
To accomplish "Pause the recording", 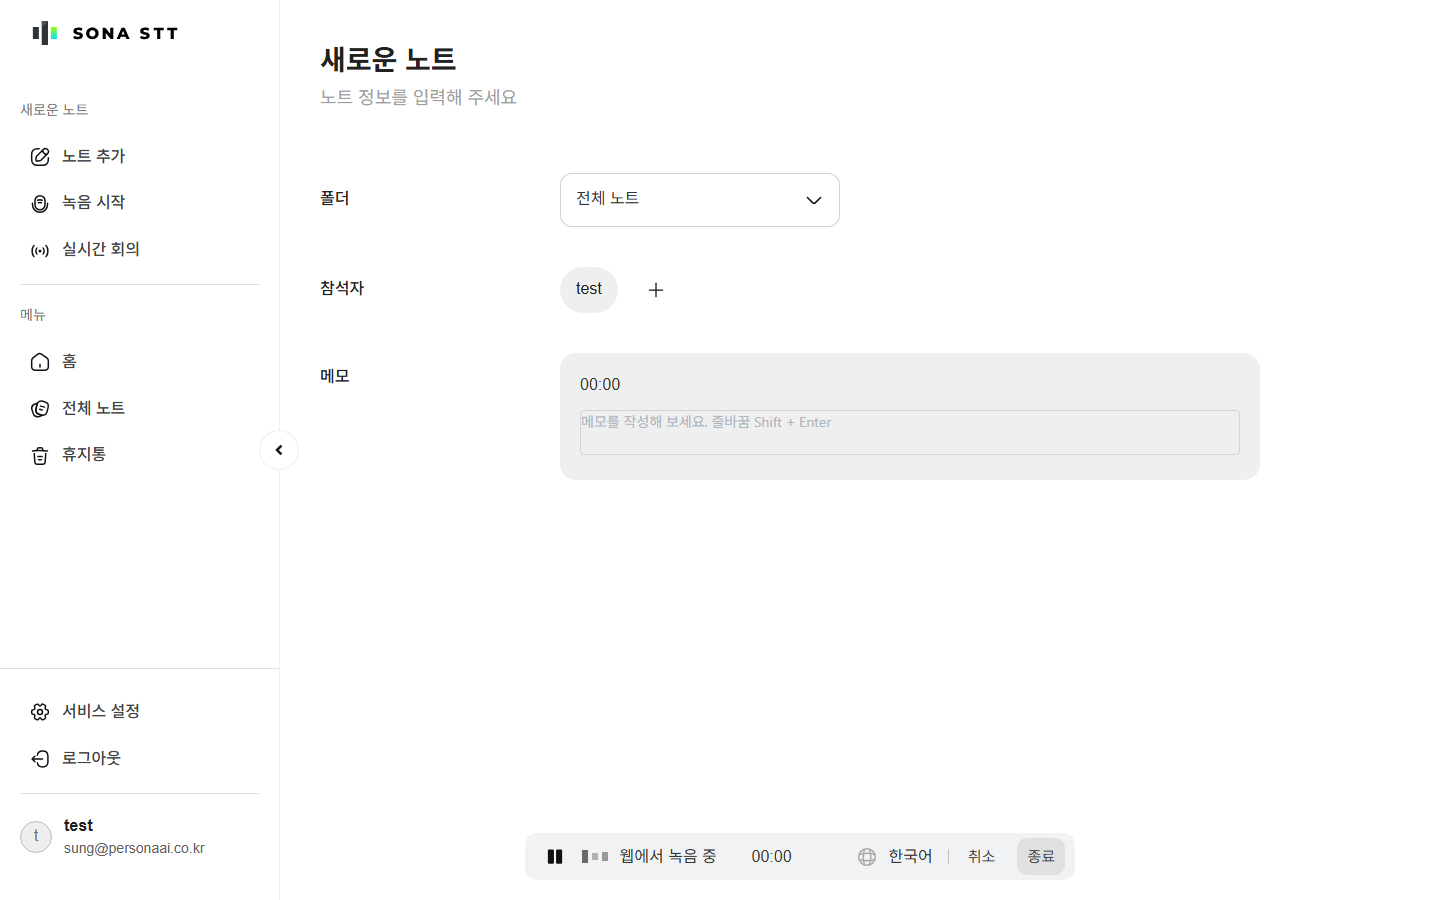I will (555, 856).
